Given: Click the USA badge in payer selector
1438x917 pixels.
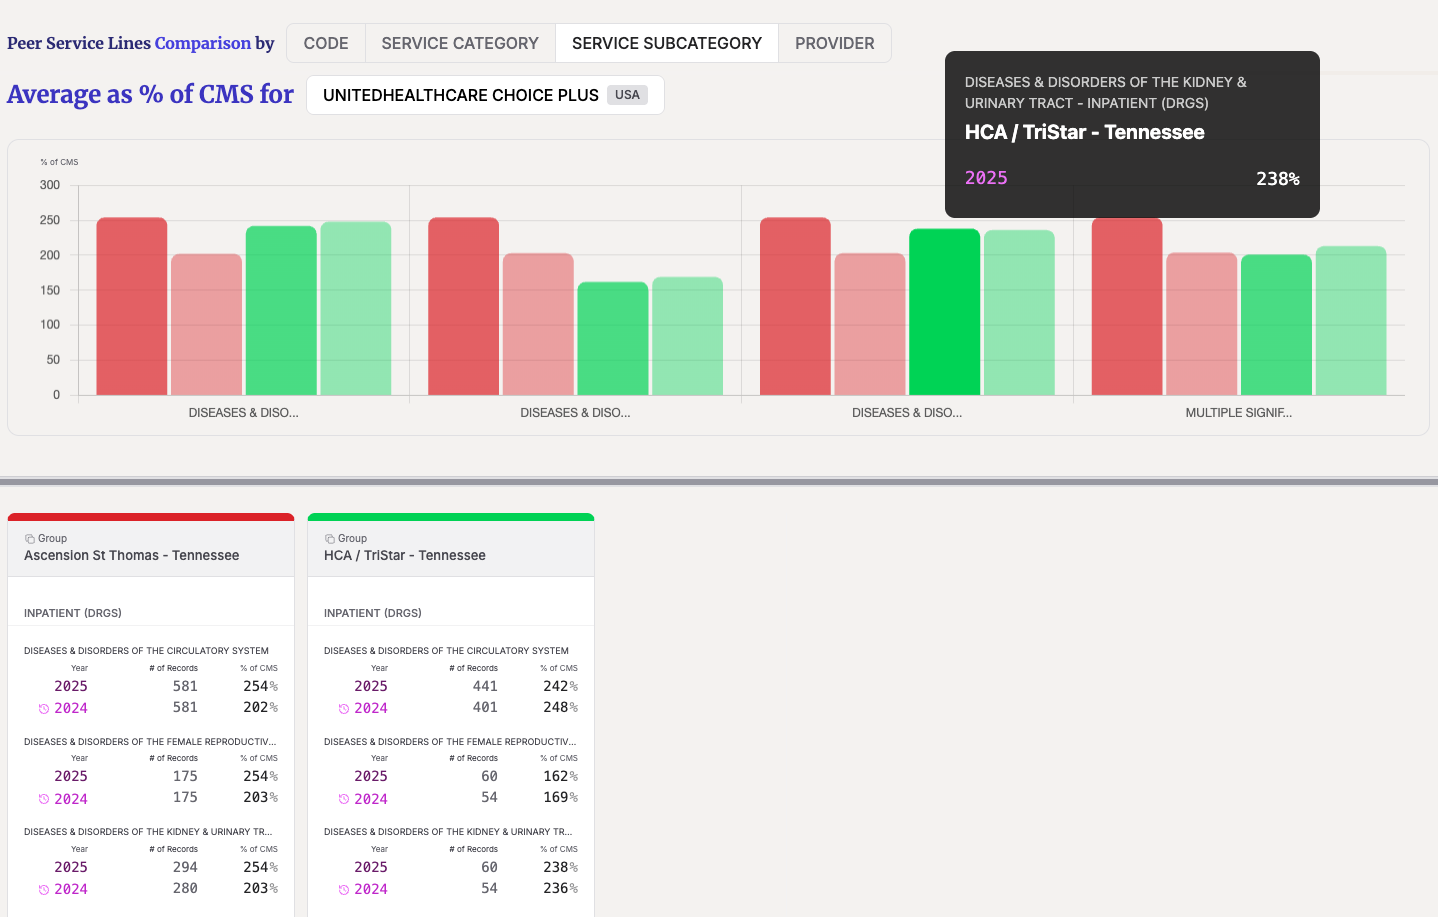Looking at the screenshot, I should (628, 95).
